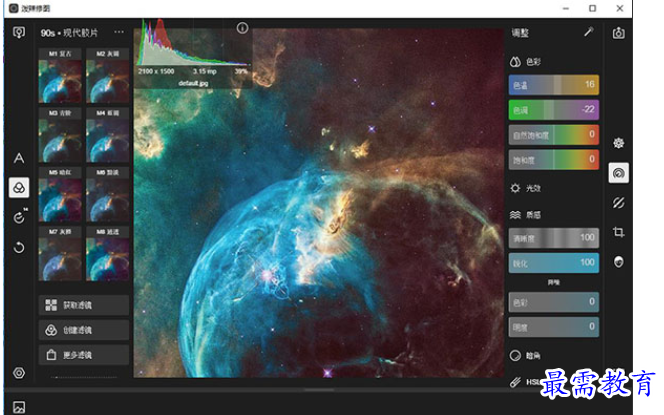Open the three-dot menu beside 90s filter title
The height and width of the screenshot is (415, 664).
pyautogui.click(x=119, y=32)
